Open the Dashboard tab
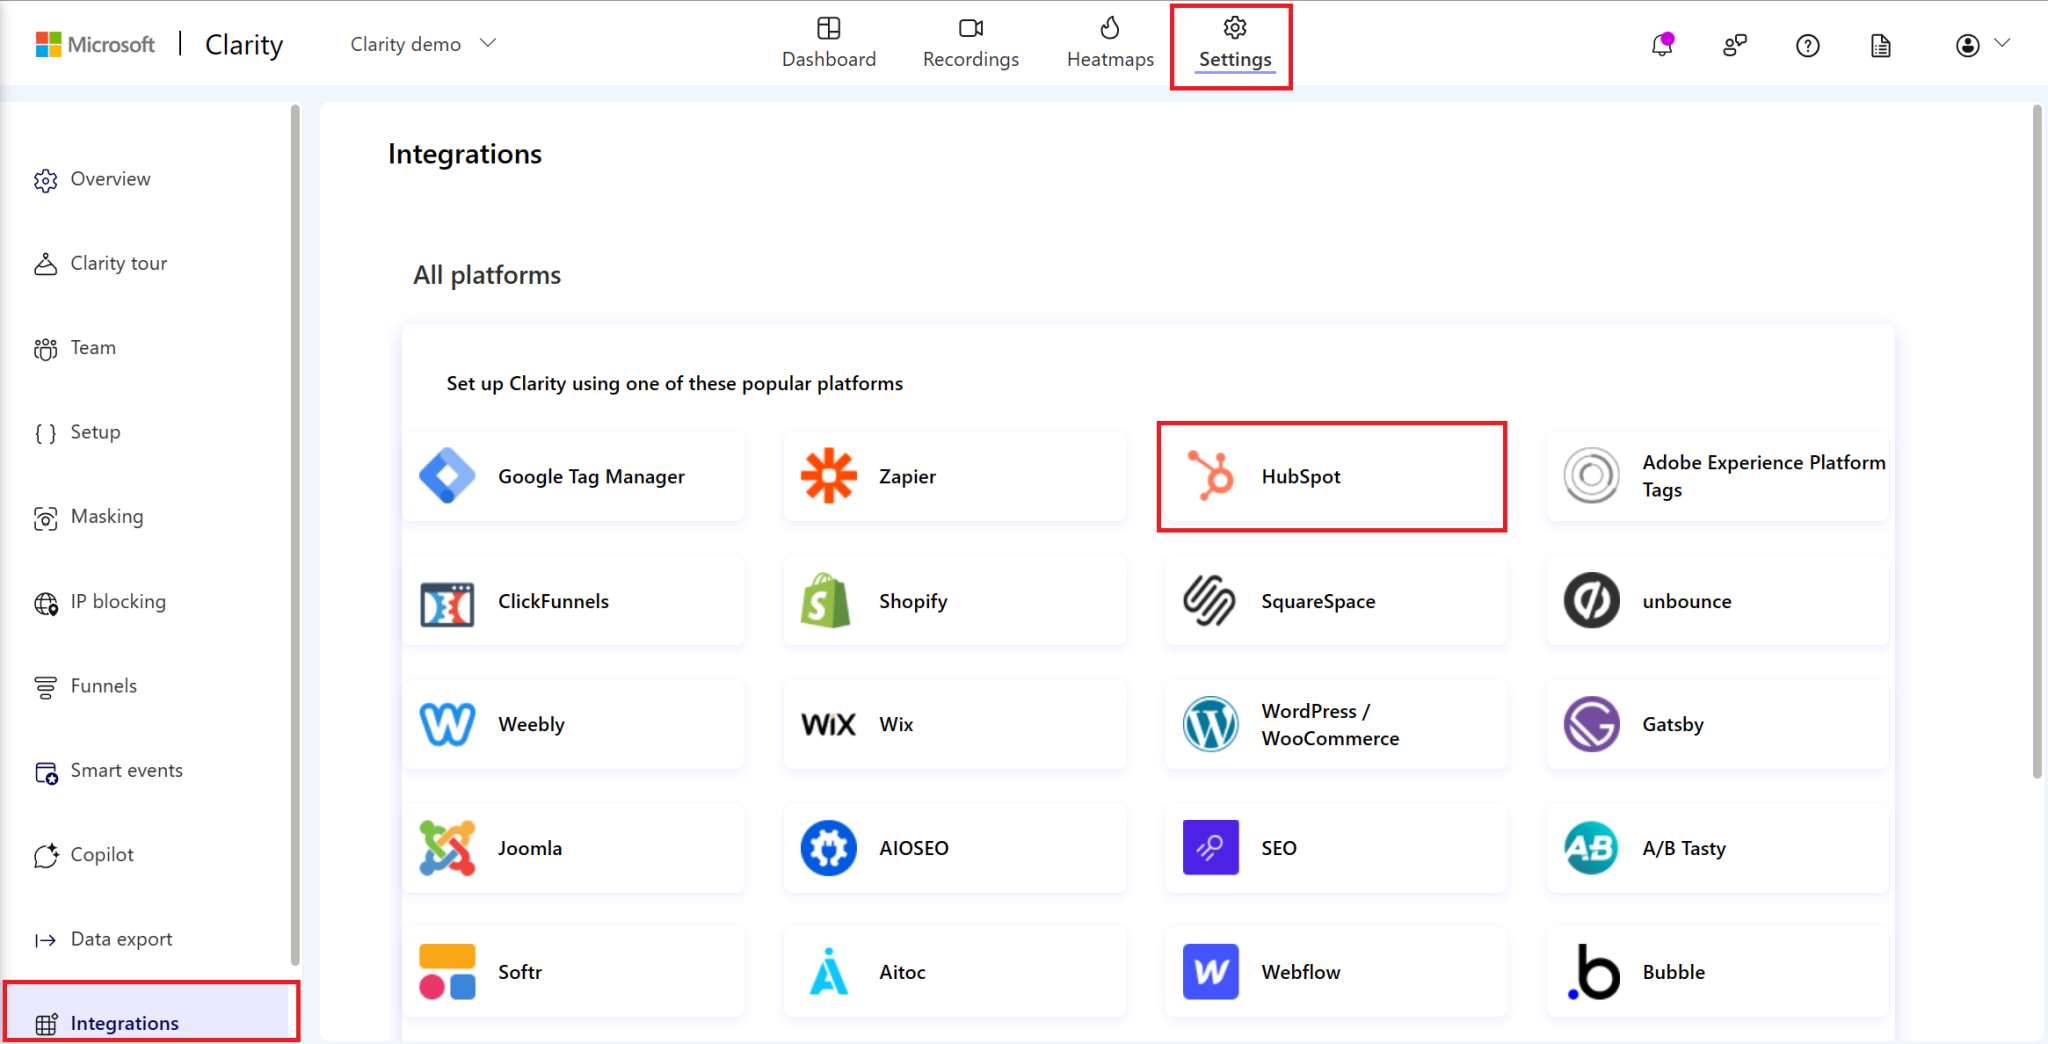This screenshot has width=2048, height=1044. click(x=828, y=43)
